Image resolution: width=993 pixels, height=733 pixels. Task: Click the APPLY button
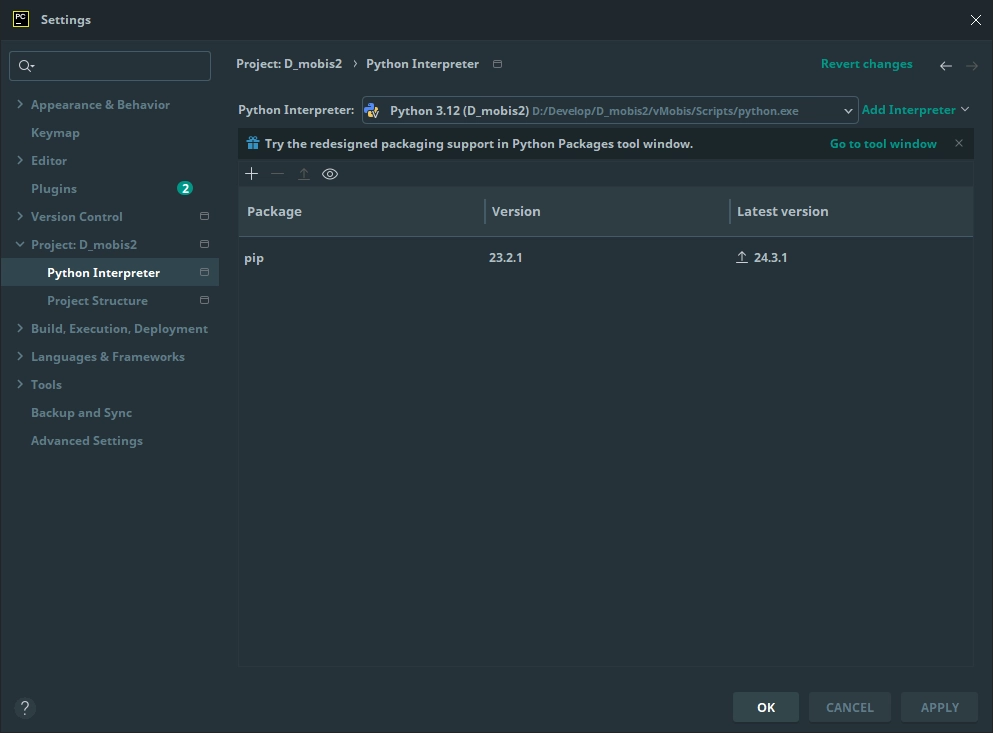tap(939, 707)
